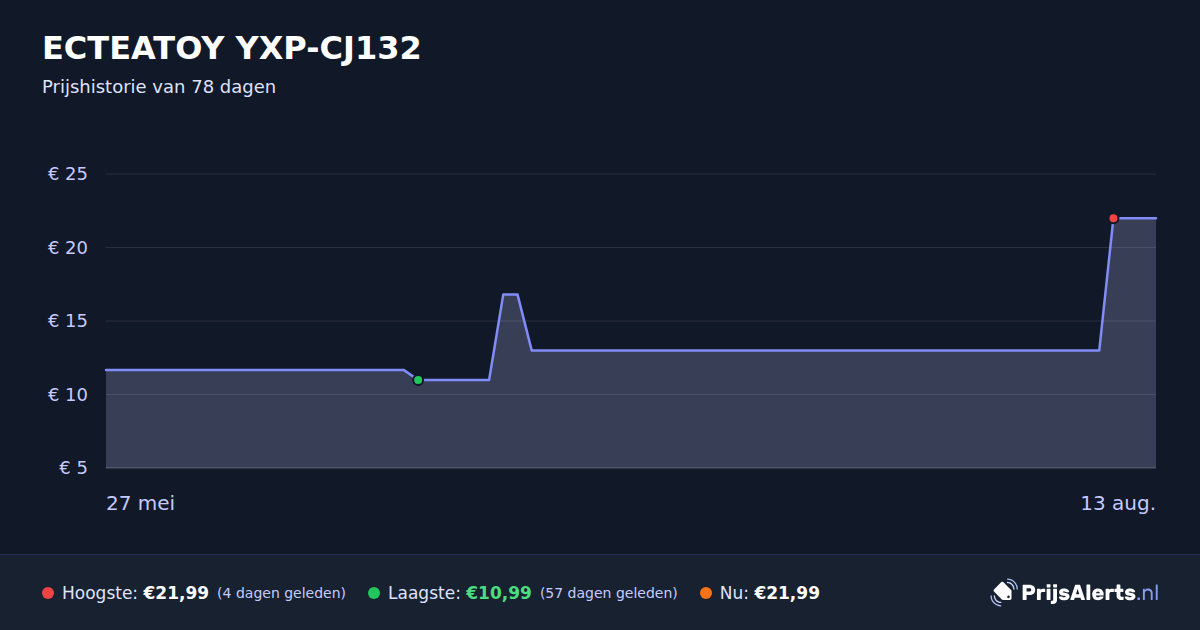
Task: Click the € 25 axis label
Action: click(68, 174)
